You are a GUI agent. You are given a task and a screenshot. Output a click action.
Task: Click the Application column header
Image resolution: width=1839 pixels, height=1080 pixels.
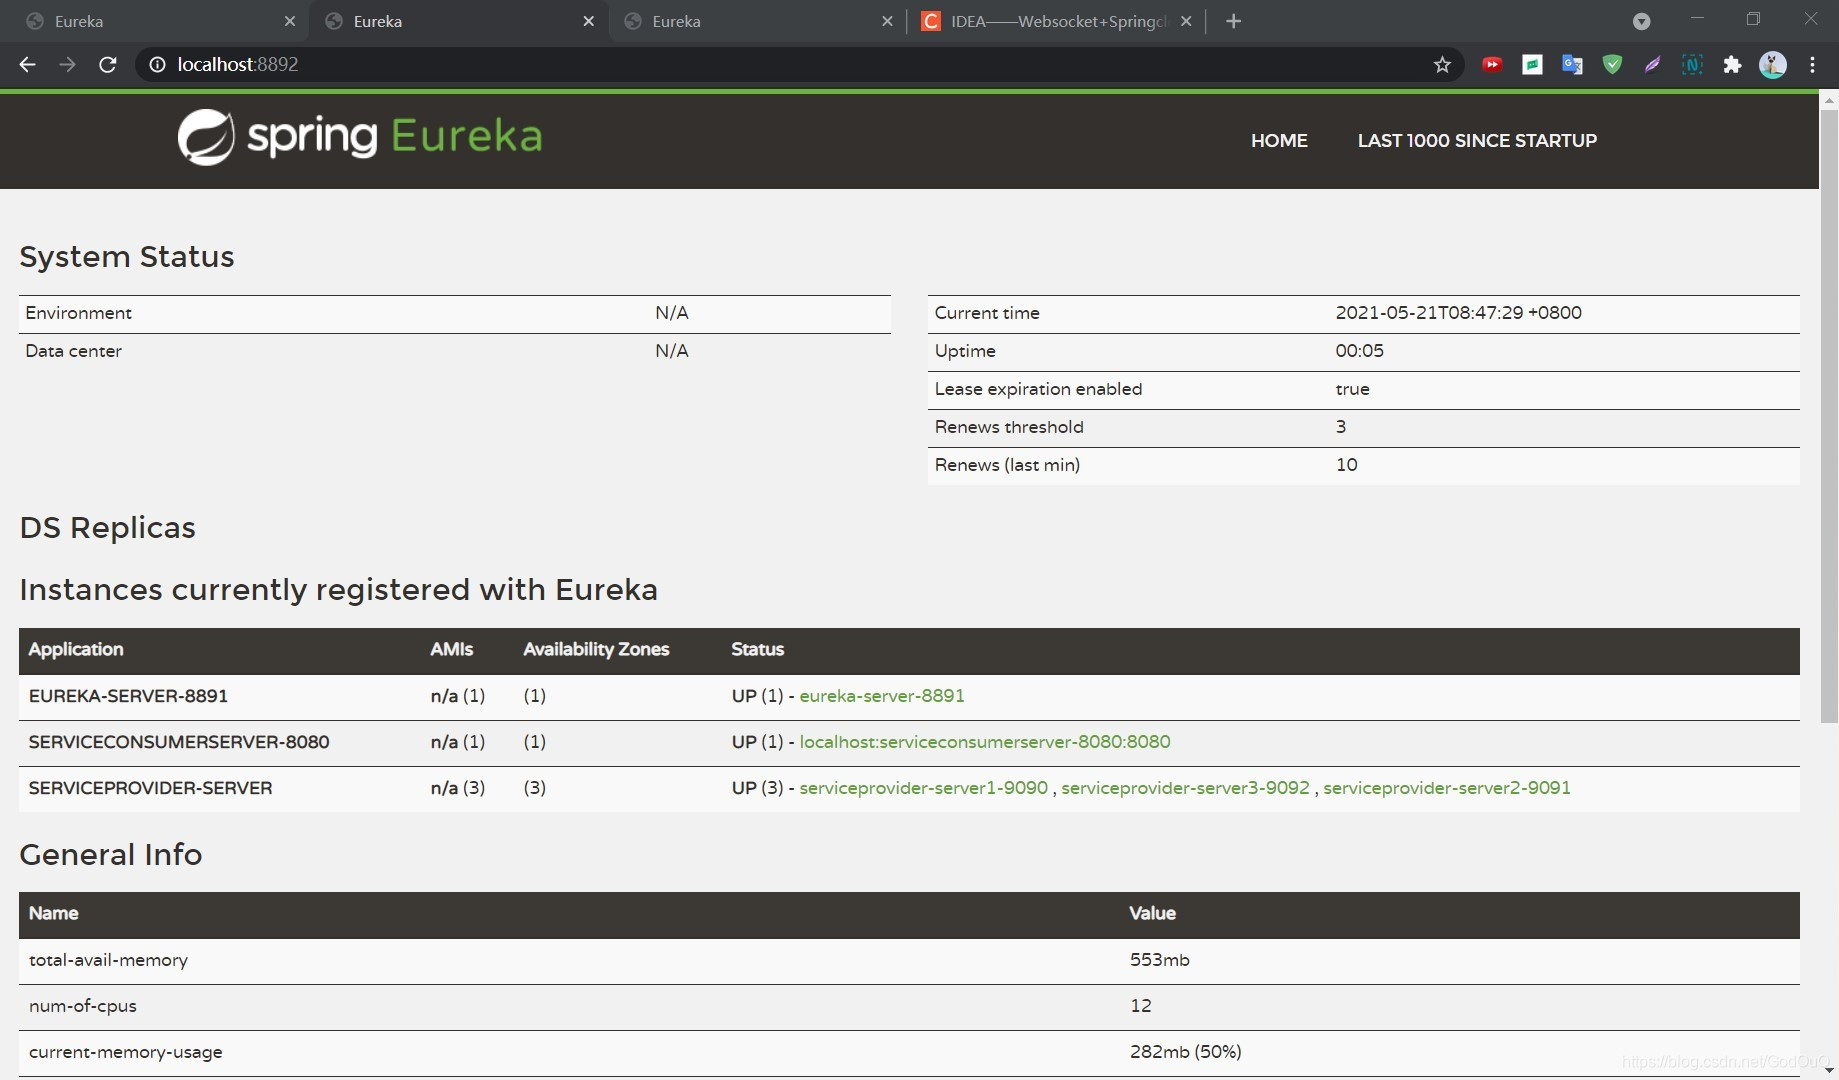[76, 650]
